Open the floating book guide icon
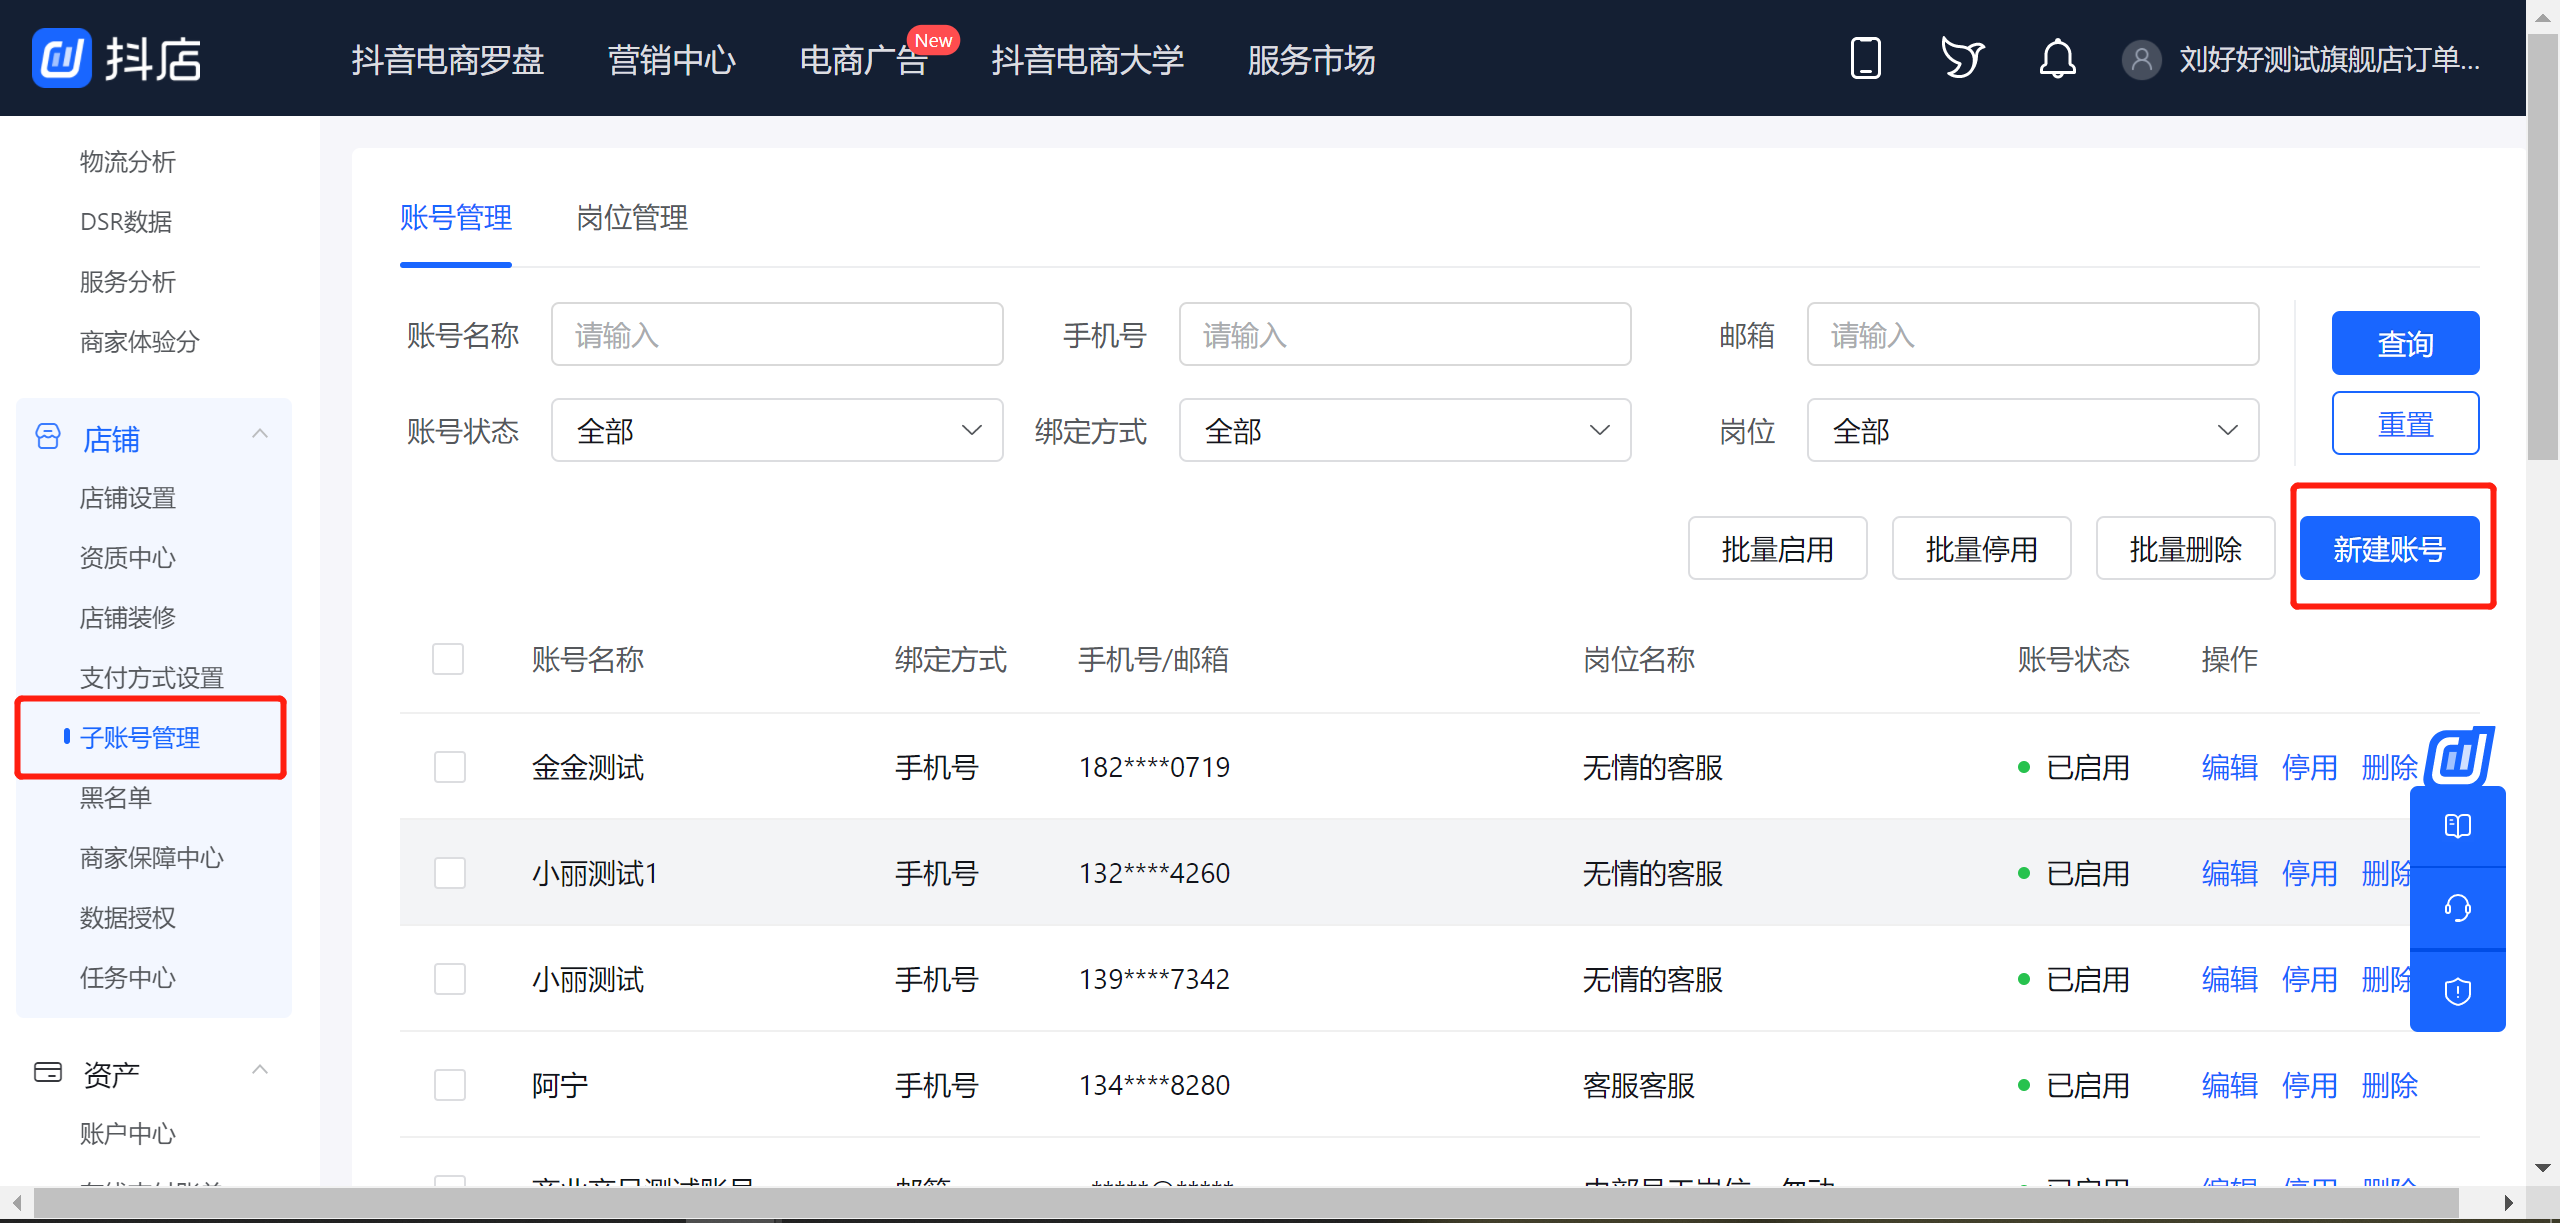 (x=2457, y=826)
